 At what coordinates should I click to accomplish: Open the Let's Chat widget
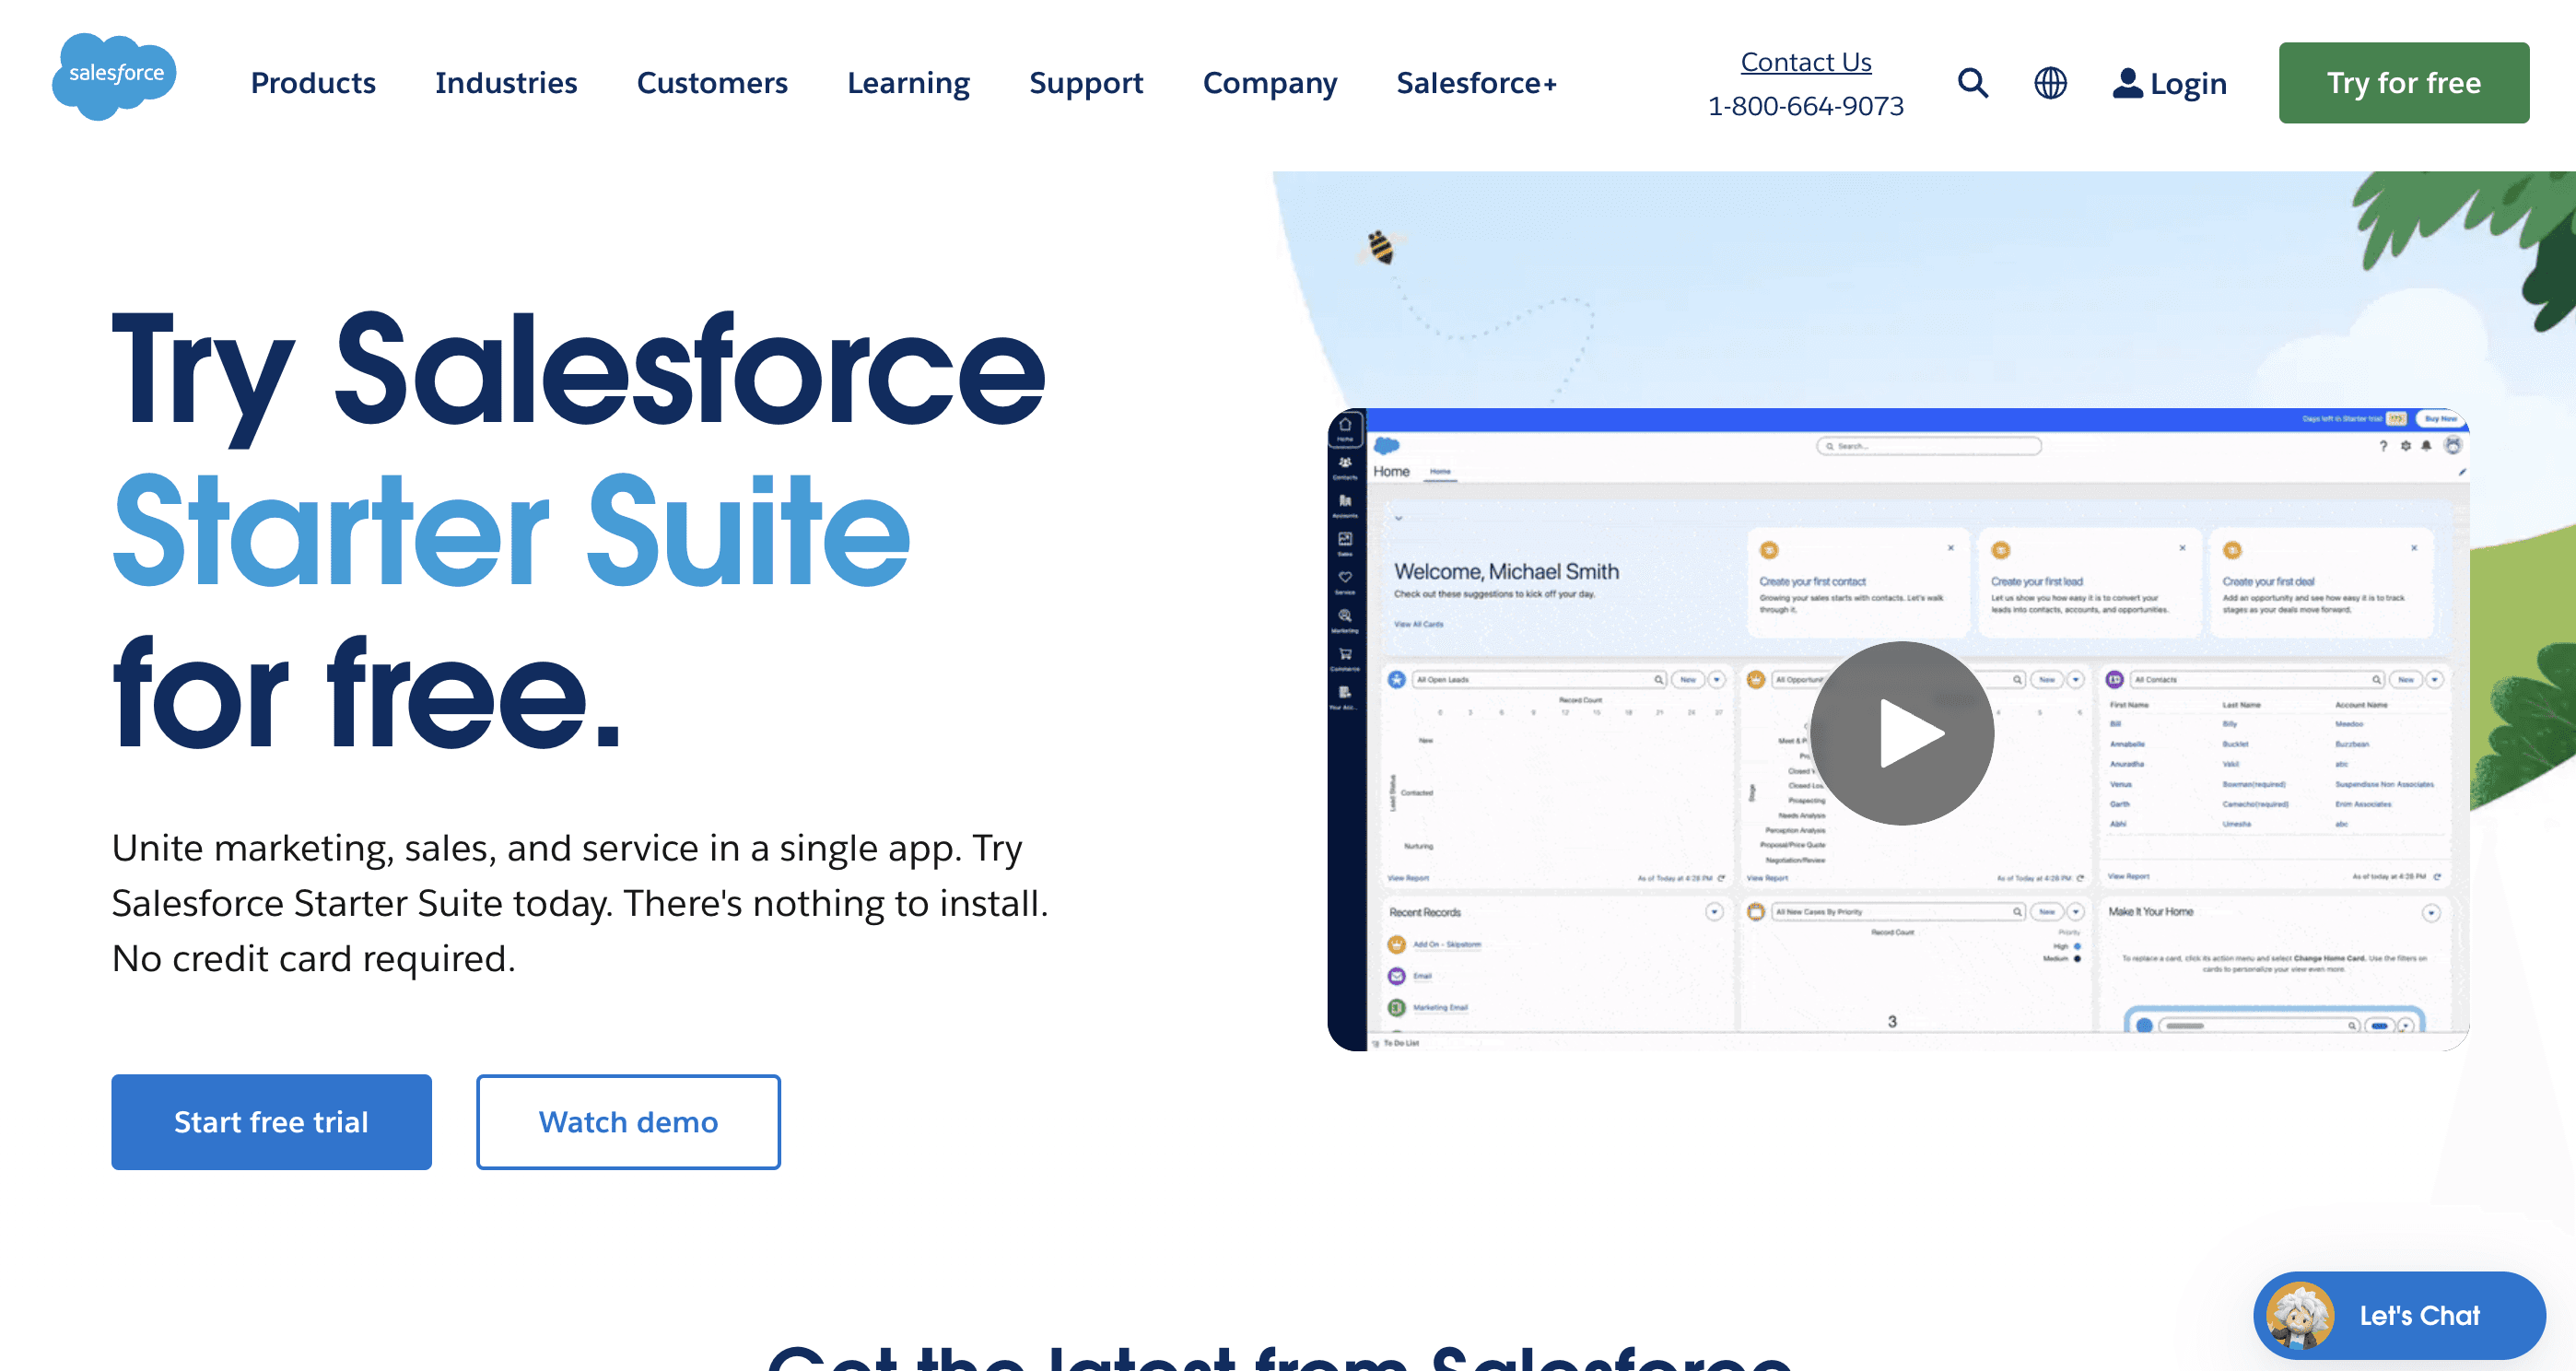(2399, 1315)
